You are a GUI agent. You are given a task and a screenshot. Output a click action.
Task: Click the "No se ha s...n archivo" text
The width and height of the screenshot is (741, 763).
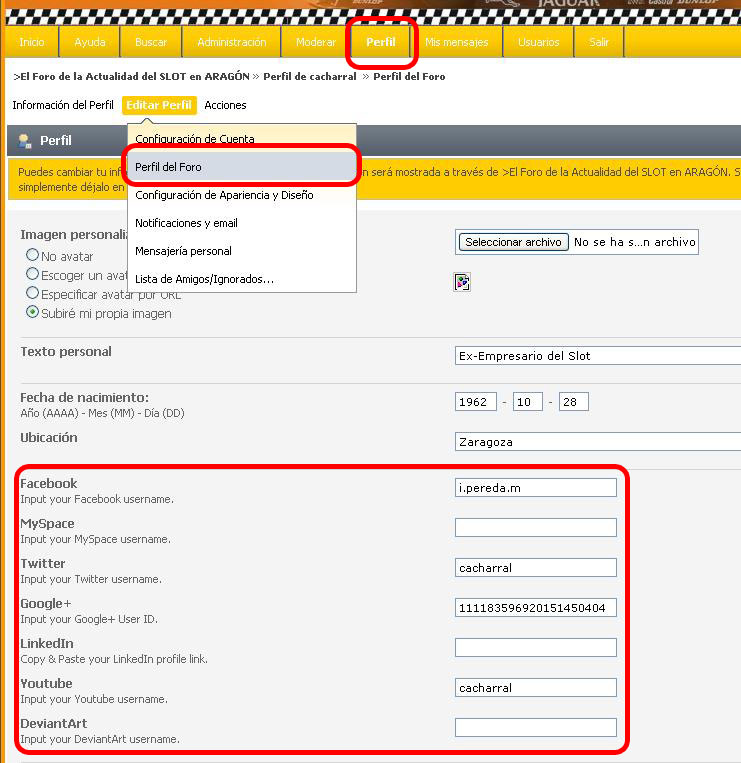(x=634, y=242)
